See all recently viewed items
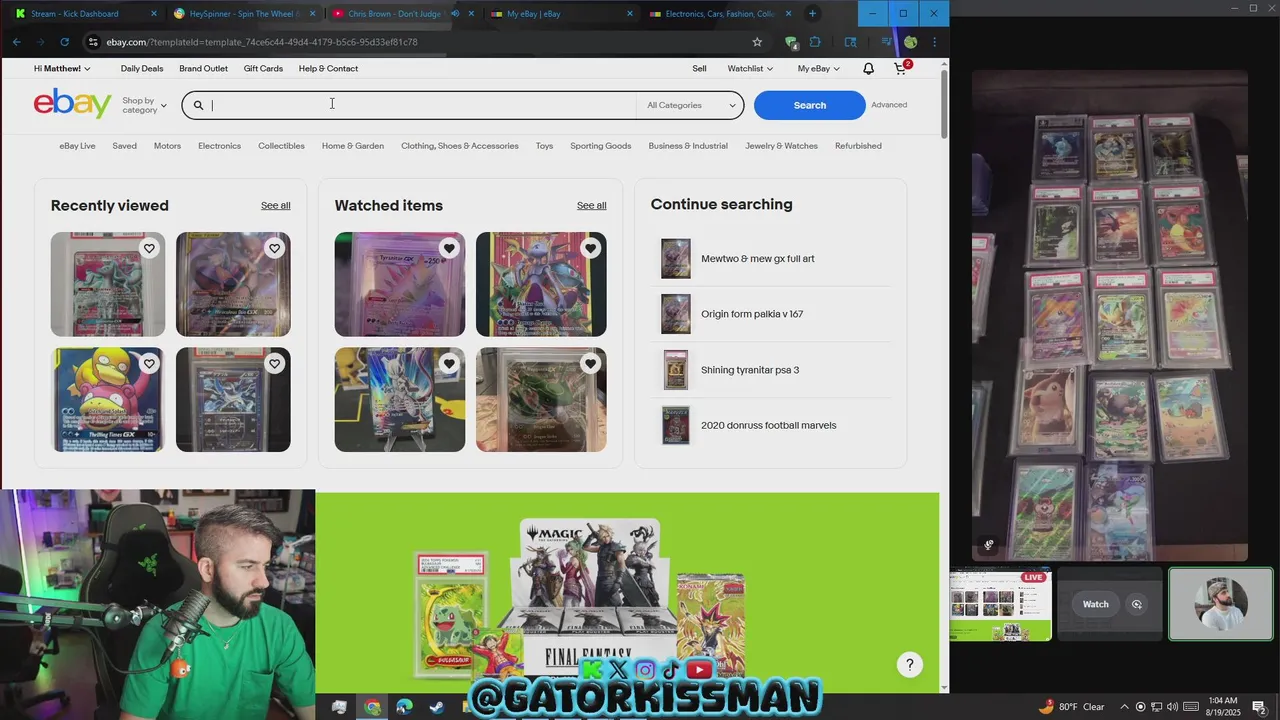This screenshot has height=720, width=1280. [x=275, y=206]
